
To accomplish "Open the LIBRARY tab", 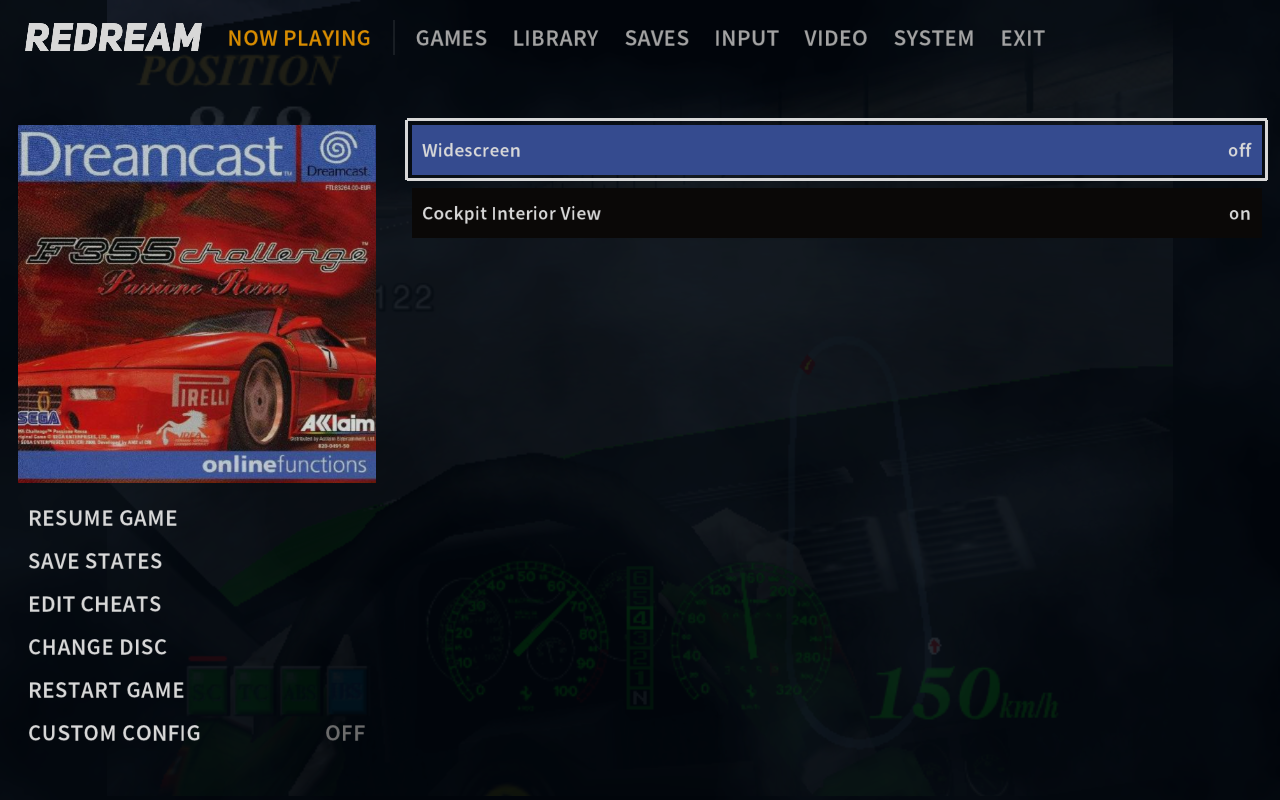I will pyautogui.click(x=555, y=38).
